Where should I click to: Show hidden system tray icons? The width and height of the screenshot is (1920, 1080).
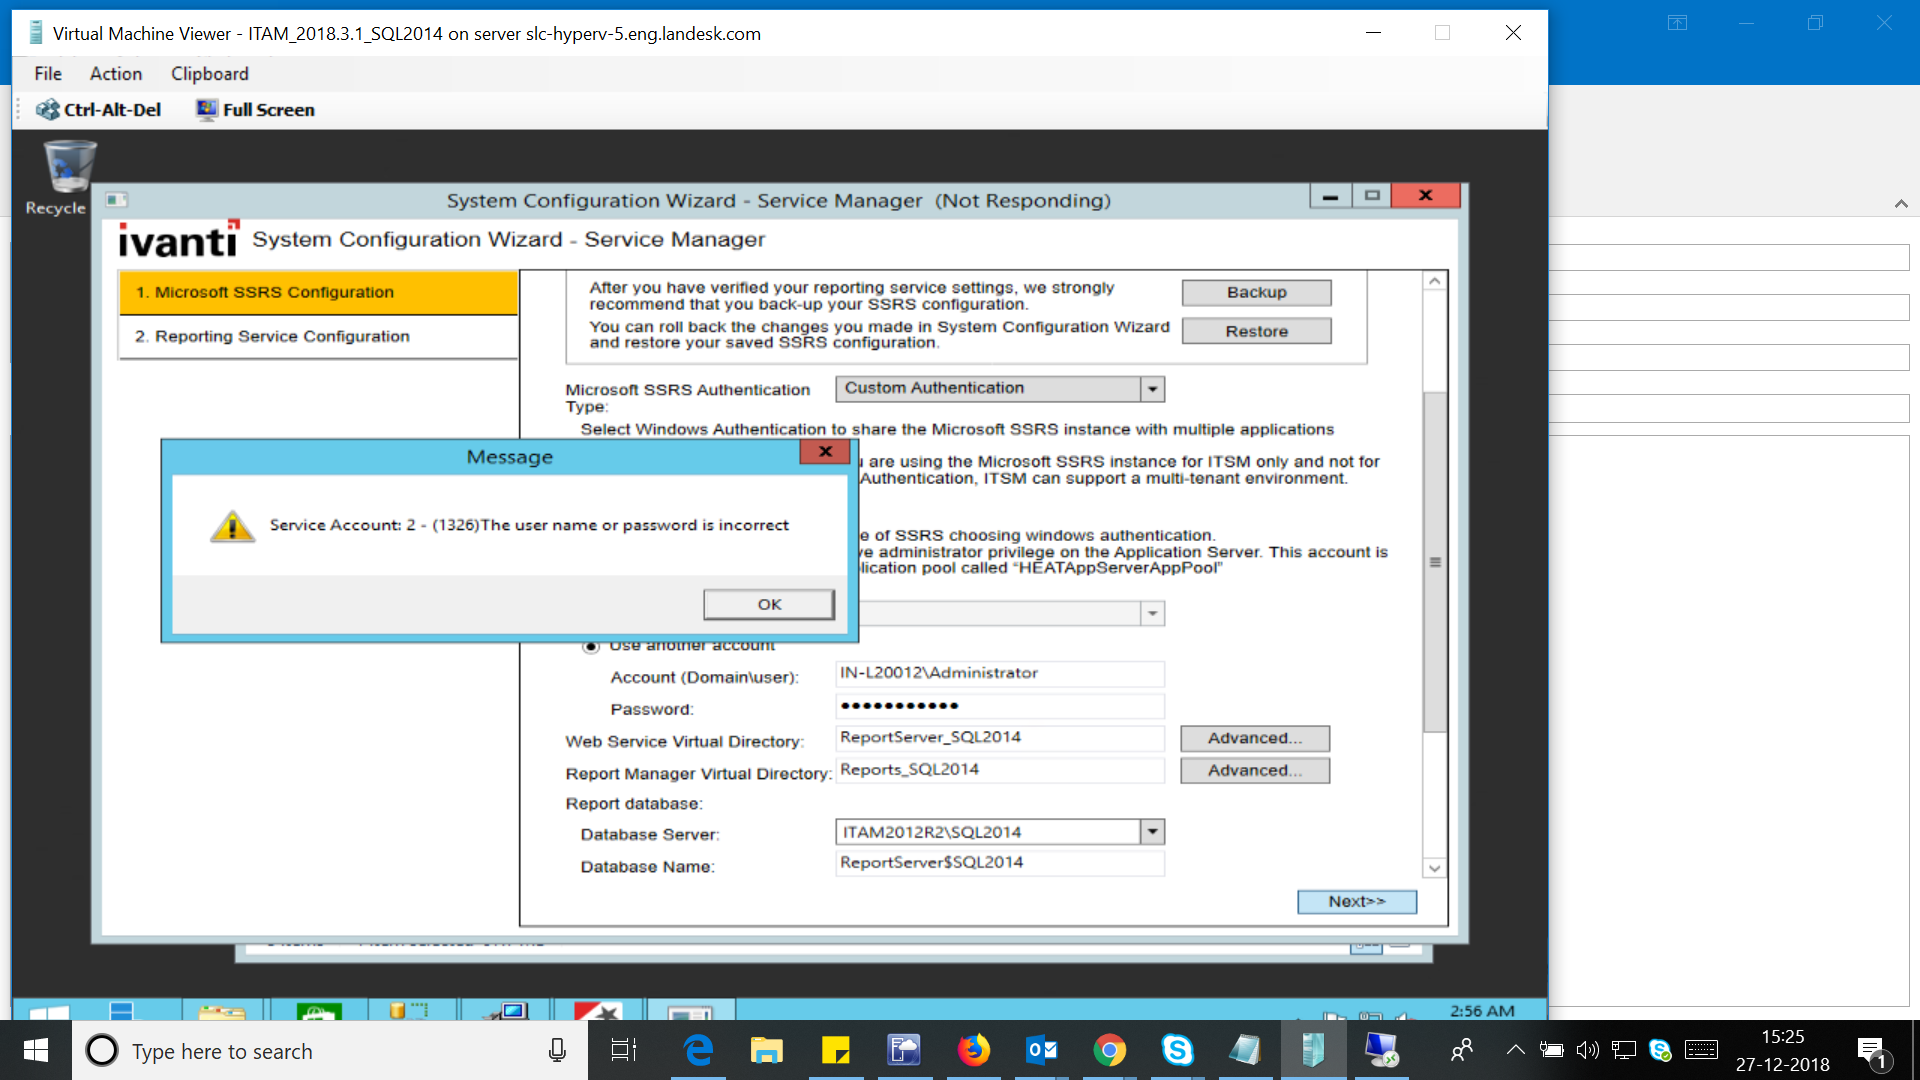(x=1516, y=1050)
